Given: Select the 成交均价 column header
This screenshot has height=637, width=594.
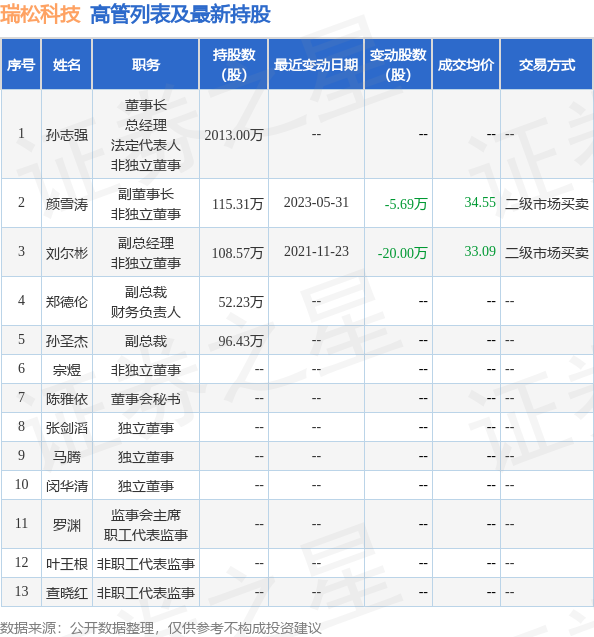Looking at the screenshot, I should (466, 65).
